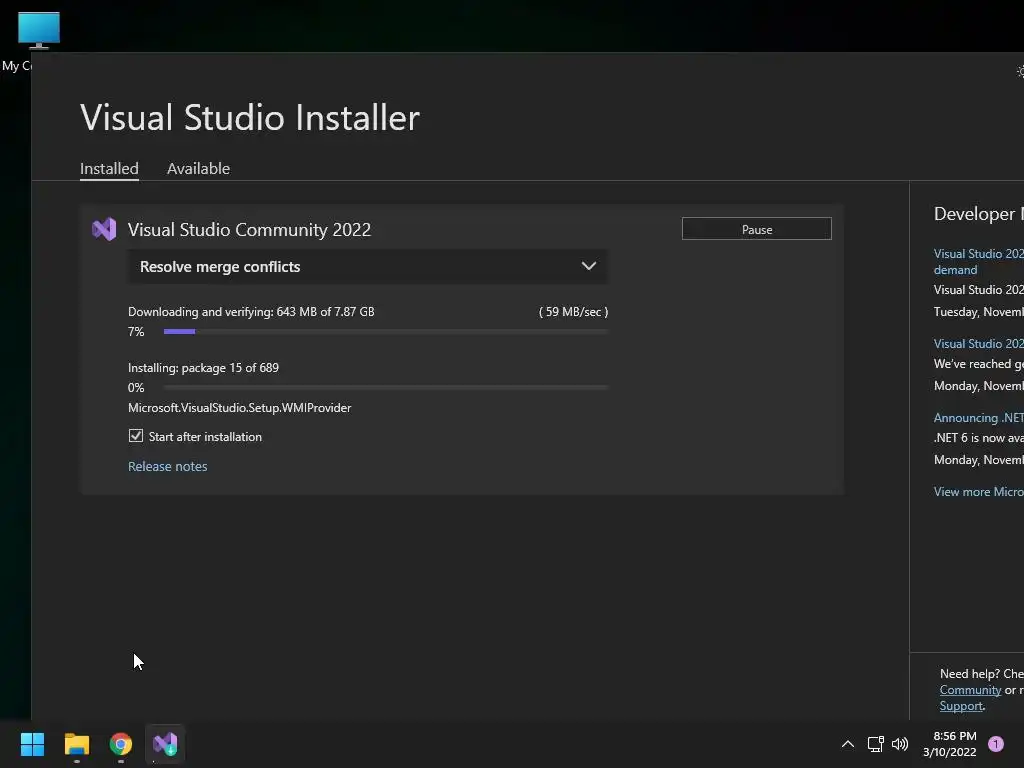Open the Support link
The height and width of the screenshot is (768, 1024).
coord(961,706)
